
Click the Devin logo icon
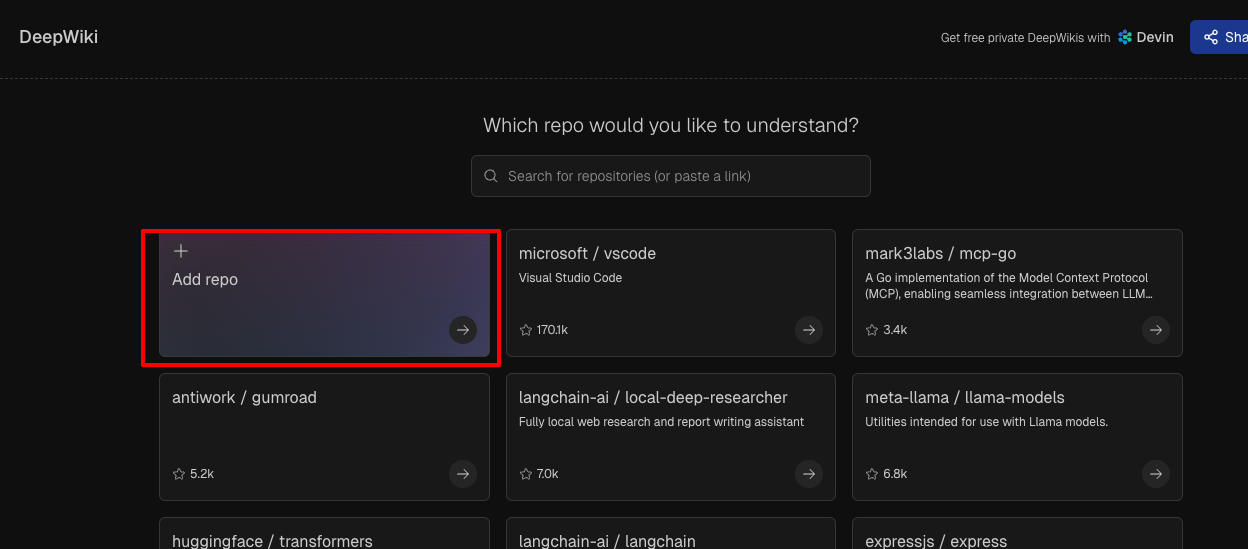[x=1125, y=37]
